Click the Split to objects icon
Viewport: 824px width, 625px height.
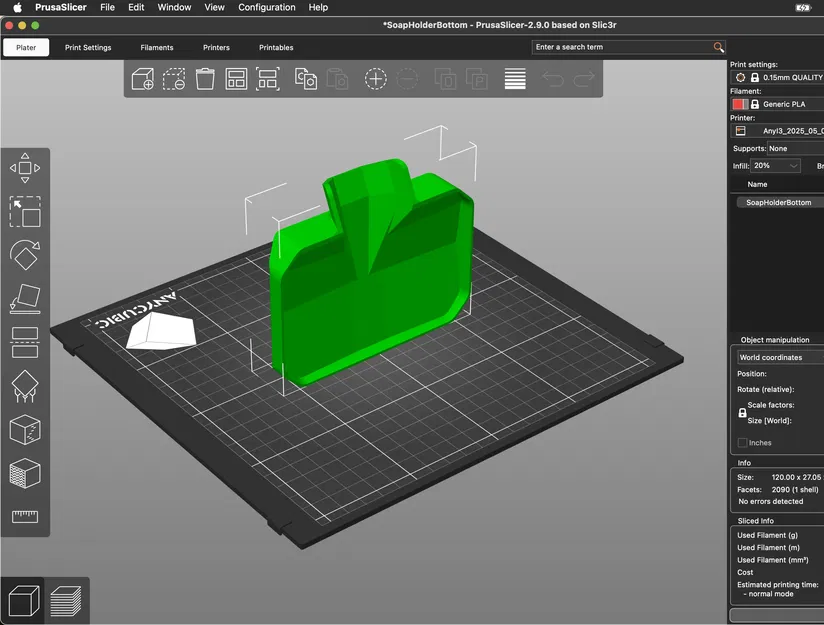pyautogui.click(x=445, y=79)
